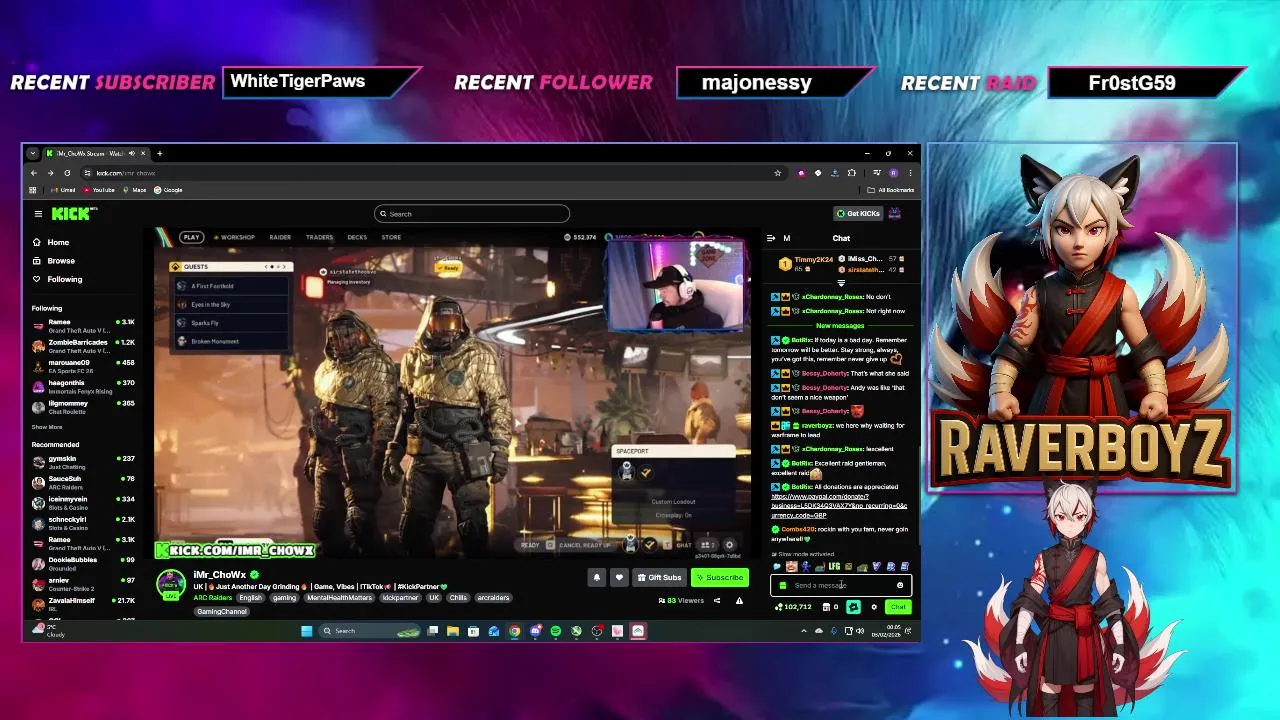Open the YouTube bookmark

coord(99,190)
